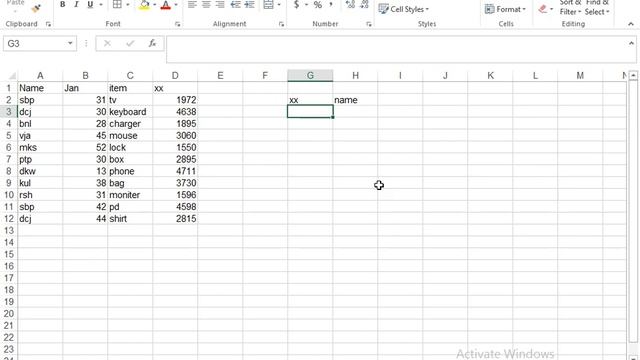
Task: Apply percent style
Action: [318, 5]
